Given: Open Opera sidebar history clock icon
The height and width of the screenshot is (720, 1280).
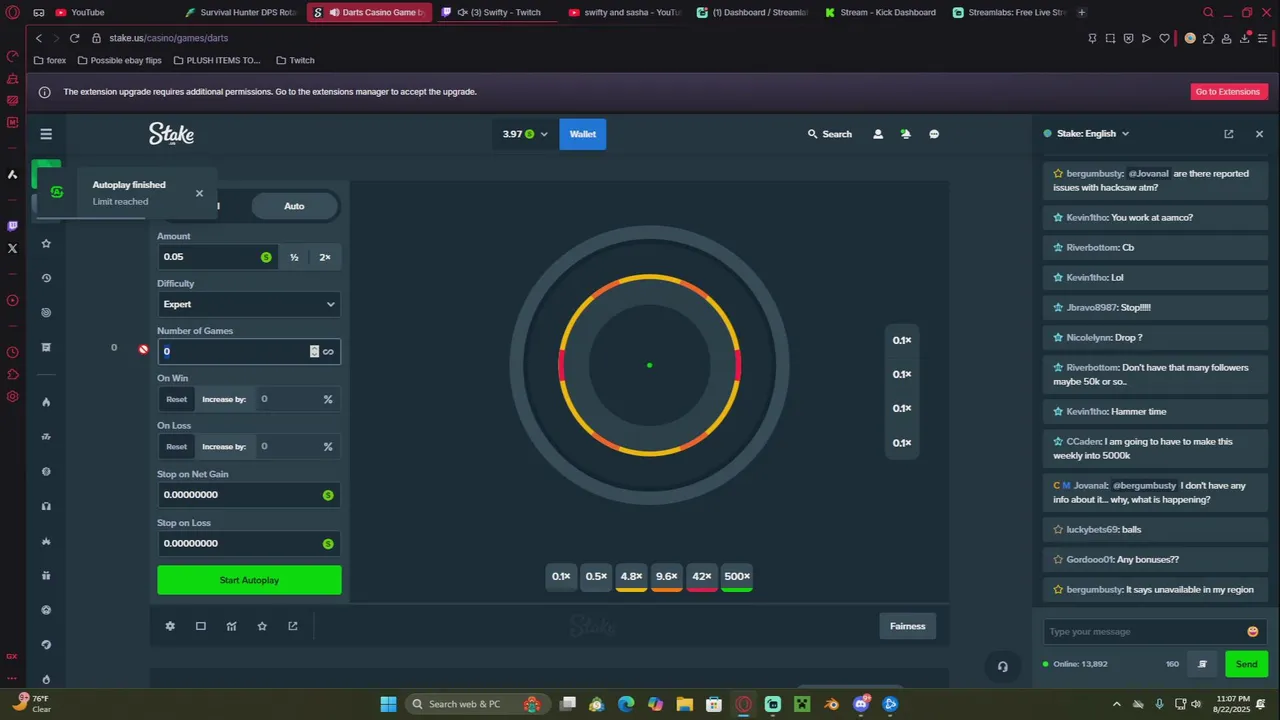Looking at the screenshot, I should [x=12, y=352].
